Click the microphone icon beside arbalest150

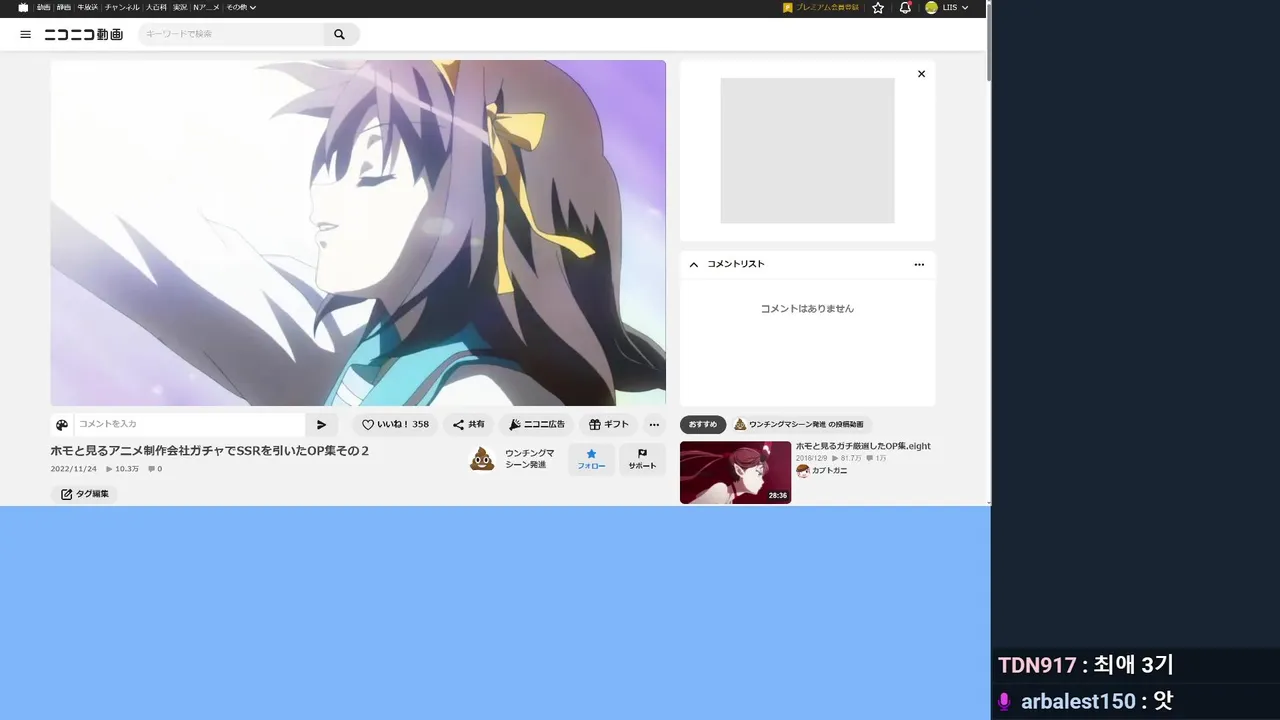pos(1005,701)
